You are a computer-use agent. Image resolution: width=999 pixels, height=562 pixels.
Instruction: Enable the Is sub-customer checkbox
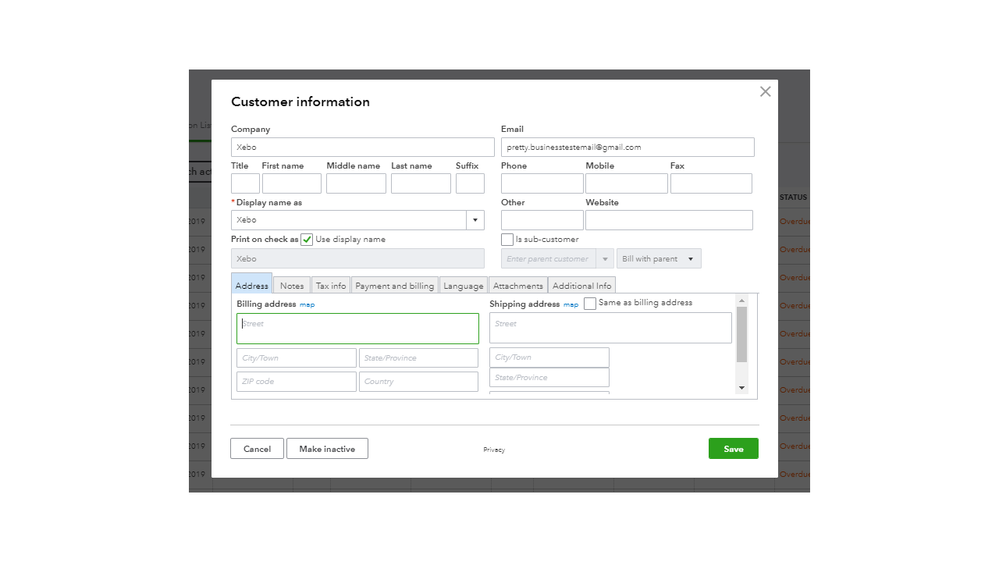[x=507, y=240]
